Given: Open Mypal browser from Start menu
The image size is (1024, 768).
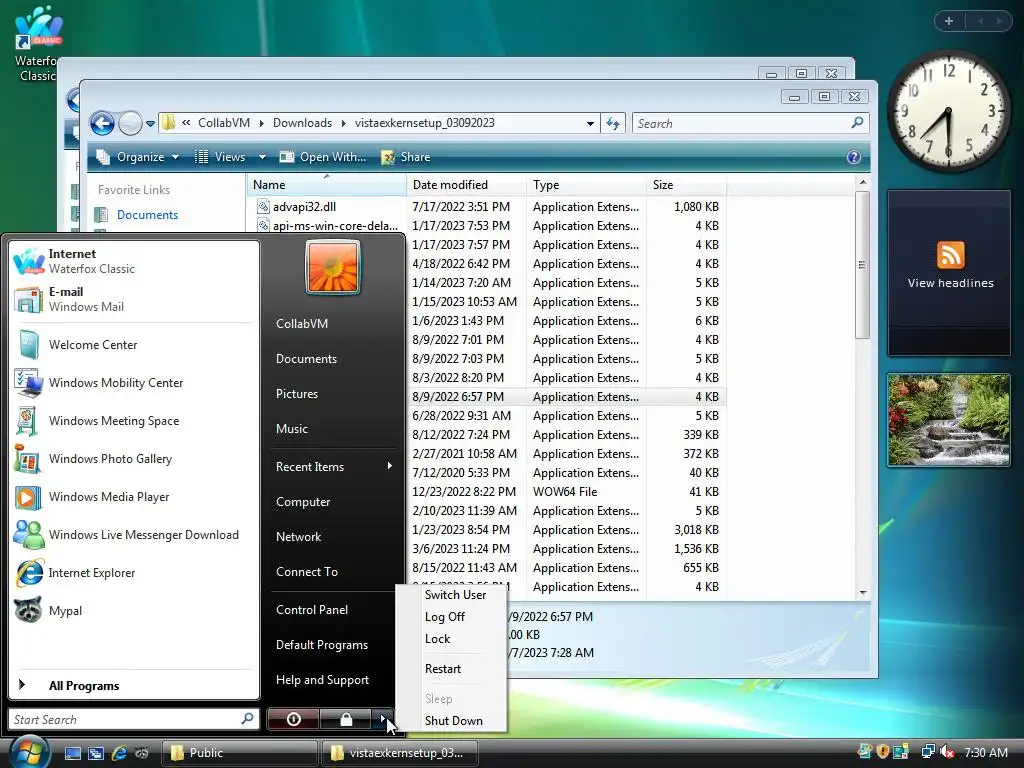Looking at the screenshot, I should [134, 611].
